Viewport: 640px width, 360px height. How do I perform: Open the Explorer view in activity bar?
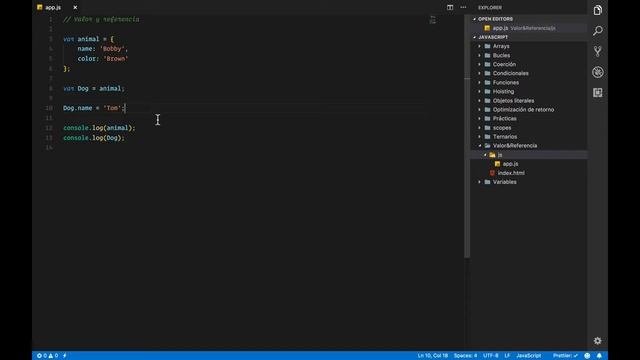pyautogui.click(x=598, y=10)
